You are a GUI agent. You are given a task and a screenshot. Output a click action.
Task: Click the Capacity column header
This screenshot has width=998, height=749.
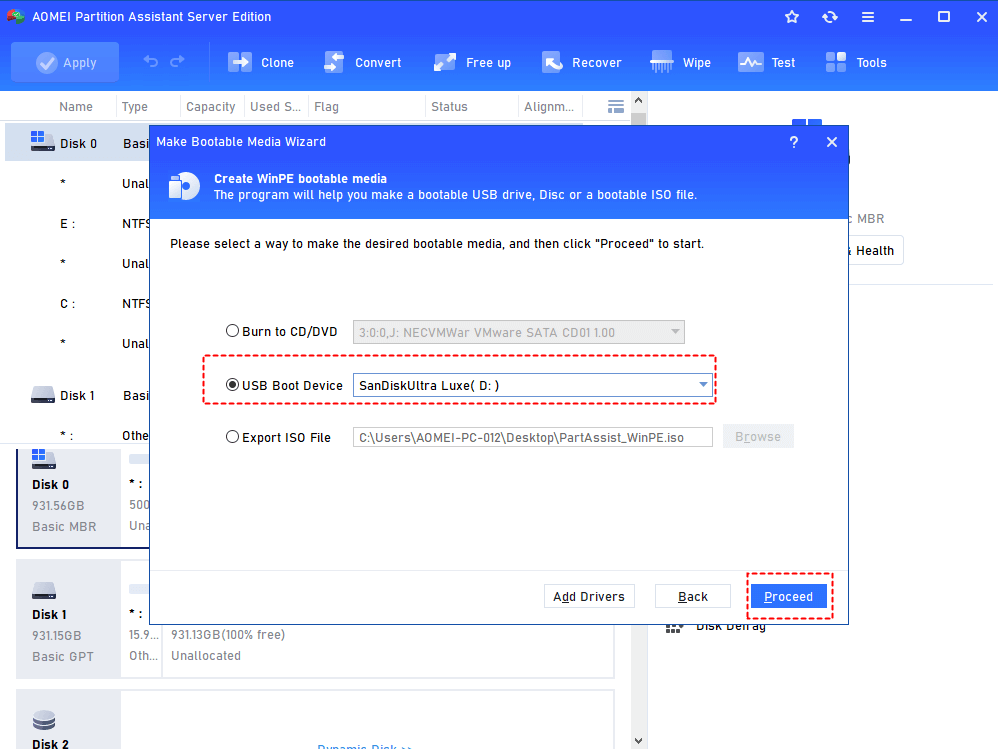click(211, 106)
